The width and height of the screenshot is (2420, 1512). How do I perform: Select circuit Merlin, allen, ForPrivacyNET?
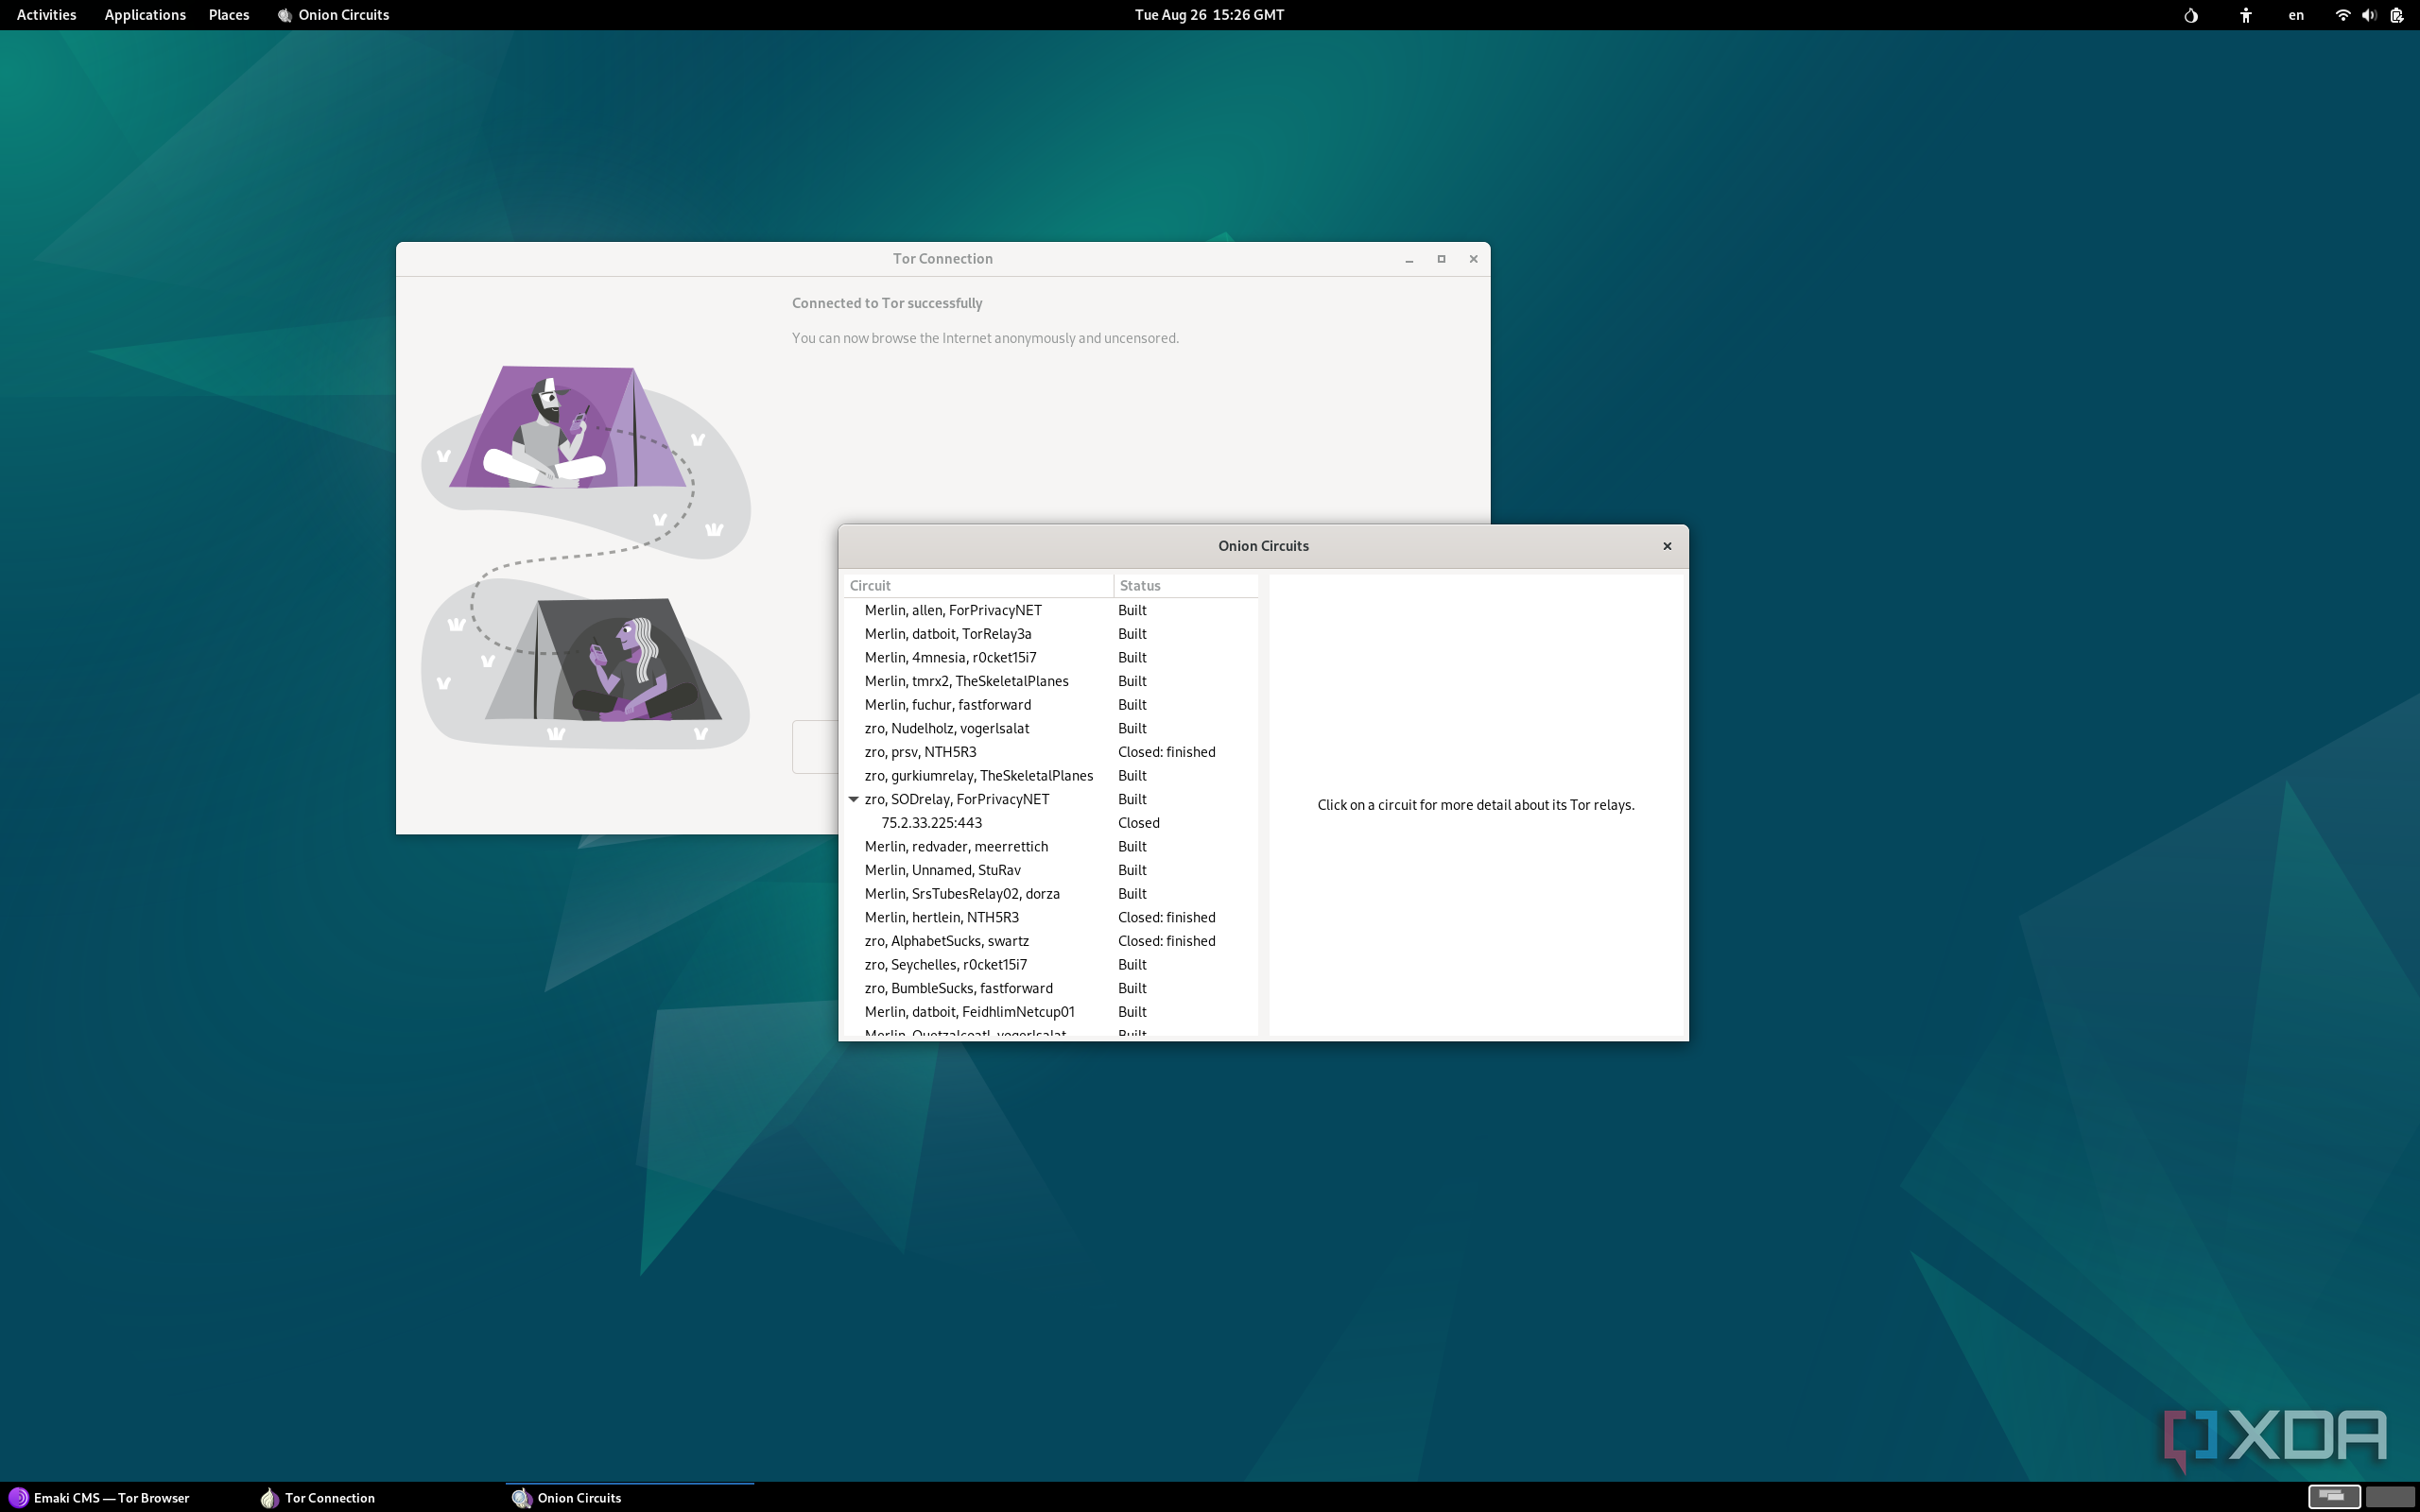(x=1050, y=610)
